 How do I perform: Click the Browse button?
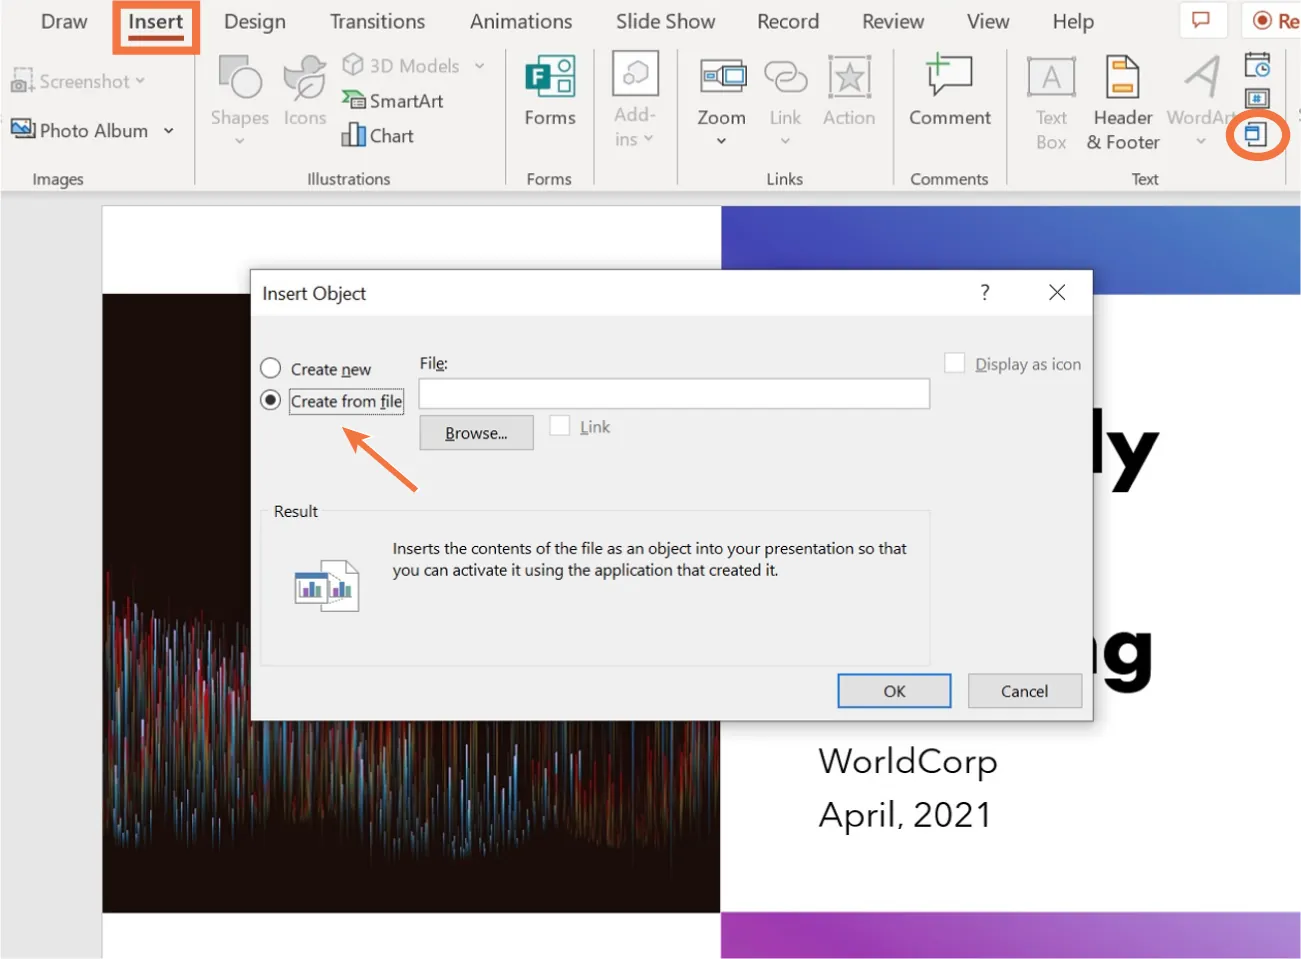(x=475, y=432)
